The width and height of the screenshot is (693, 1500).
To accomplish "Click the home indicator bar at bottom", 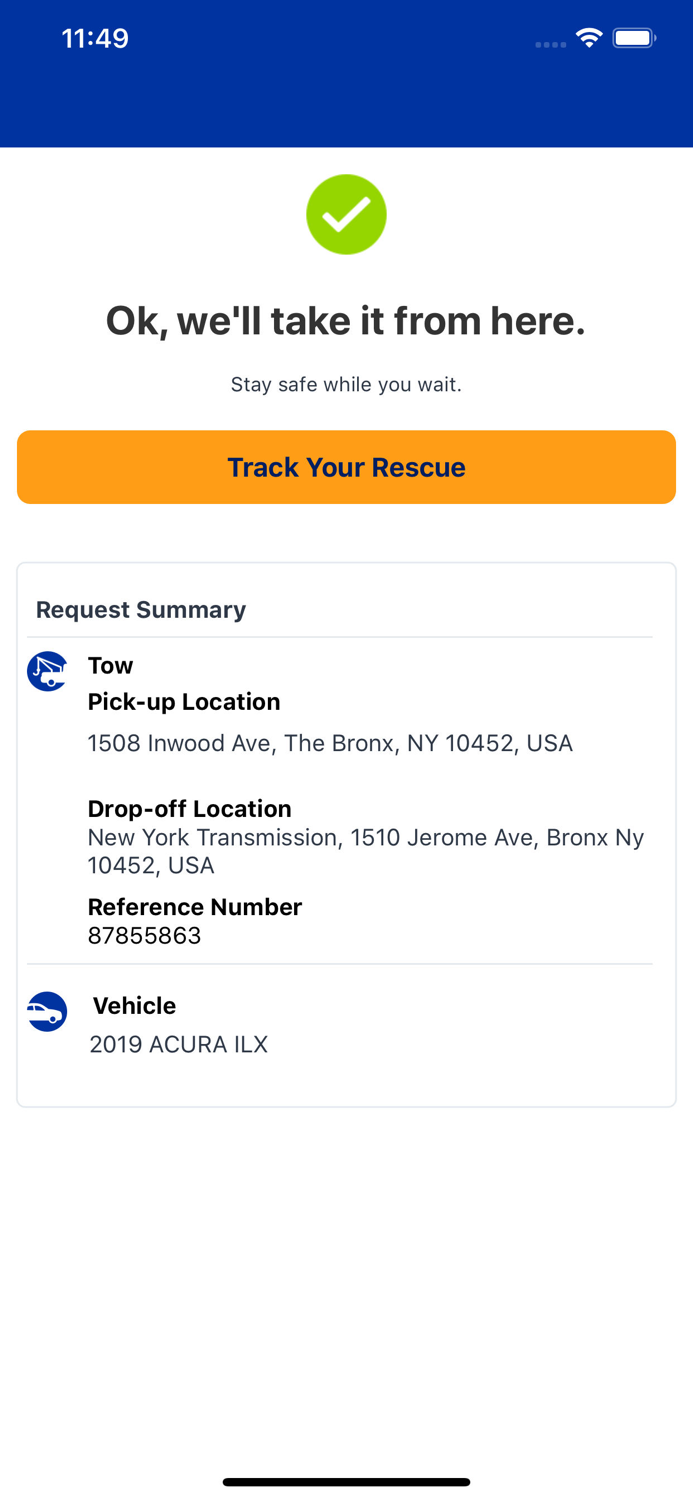I will [346, 1481].
